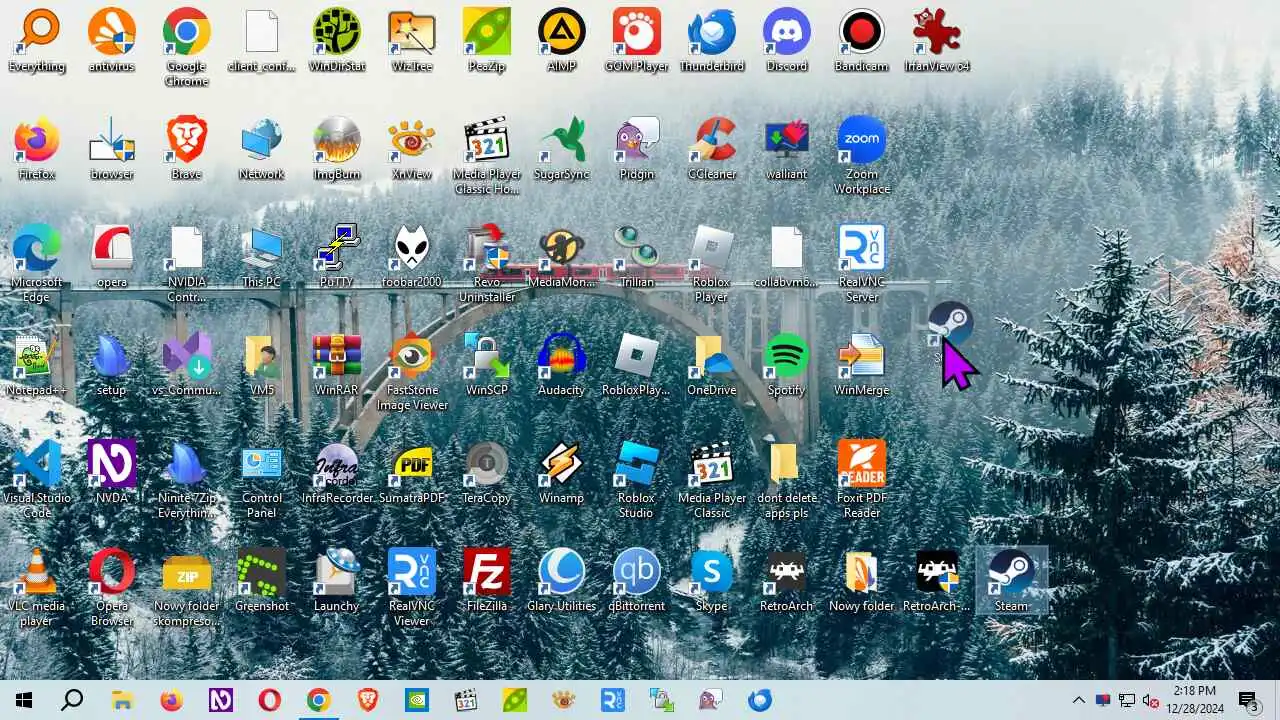This screenshot has width=1280, height=720.
Task: Select the Media Player Classic Home Cinema icon
Action: [487, 155]
